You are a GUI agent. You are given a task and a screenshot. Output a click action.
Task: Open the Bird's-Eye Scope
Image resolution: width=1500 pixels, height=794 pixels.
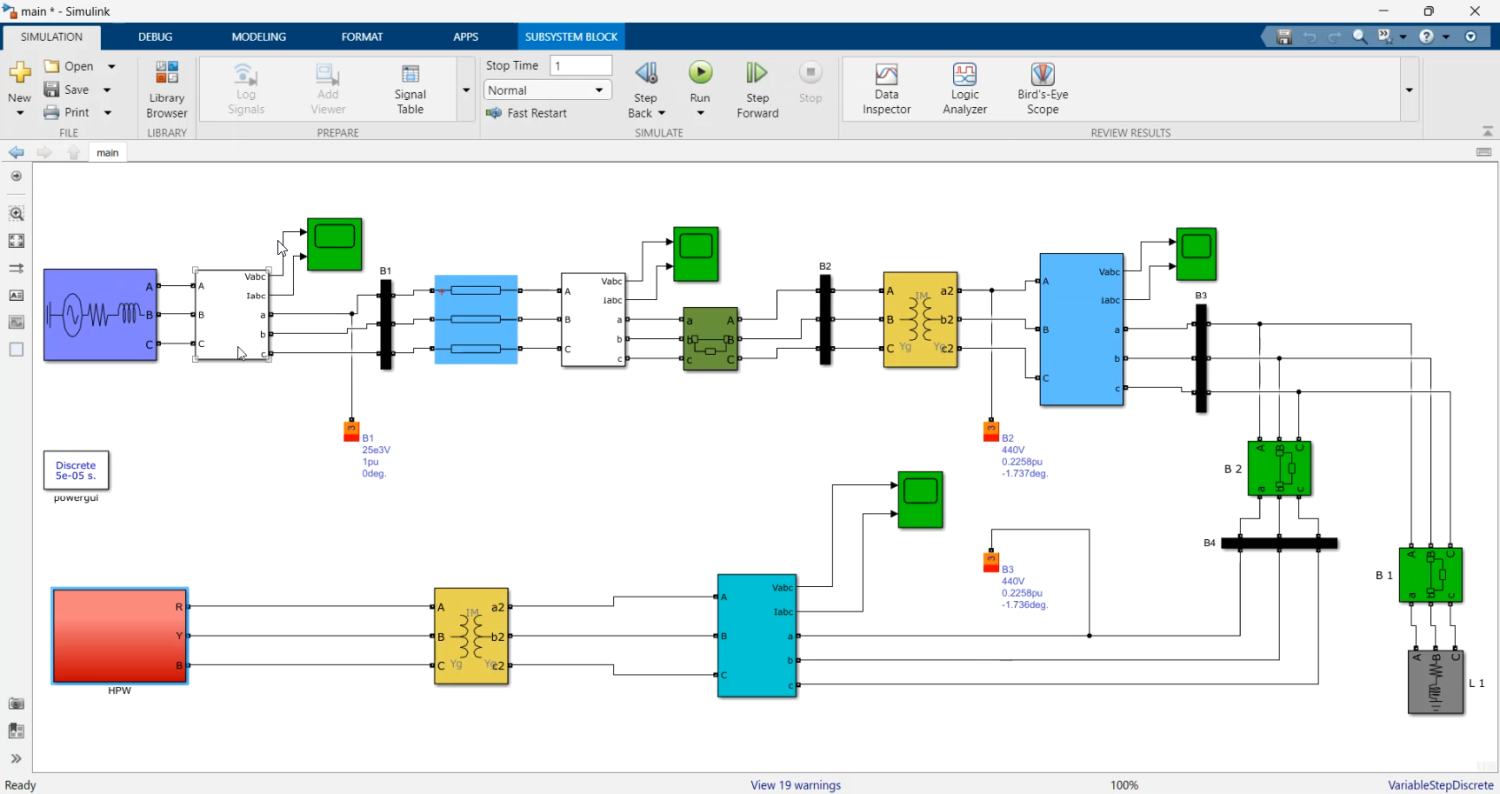1042,89
